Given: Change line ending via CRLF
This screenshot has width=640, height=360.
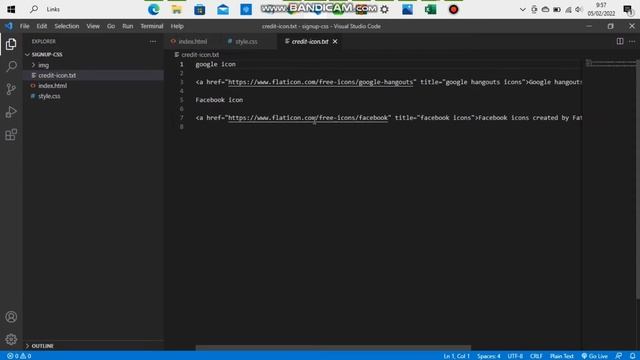Looking at the screenshot, I should pyautogui.click(x=536, y=356).
